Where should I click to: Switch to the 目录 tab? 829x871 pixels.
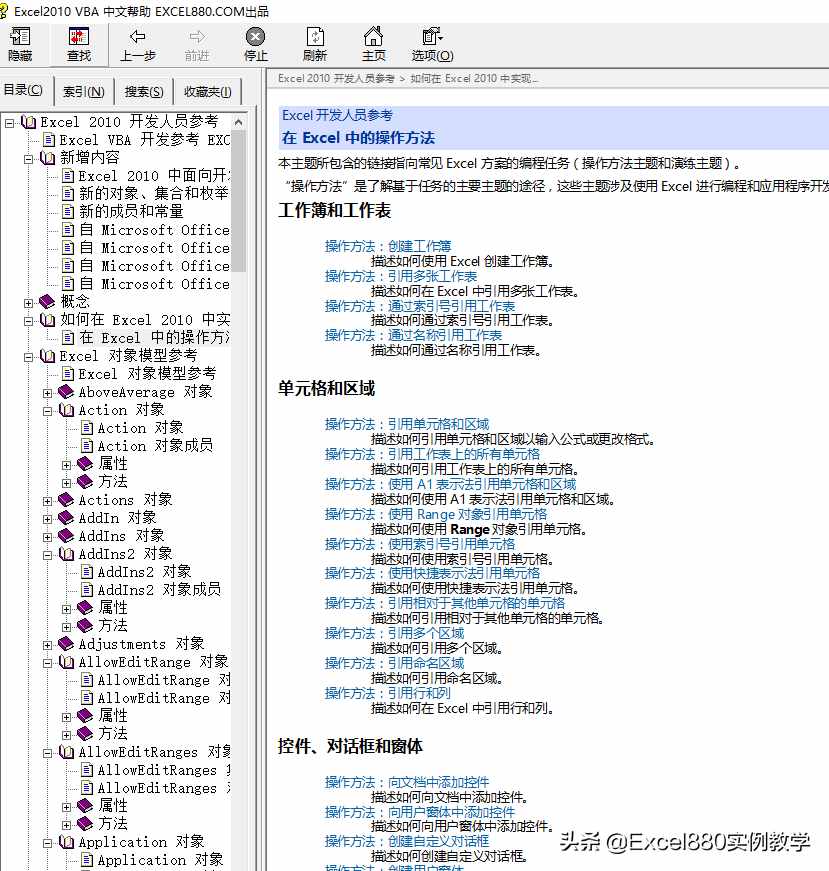23,90
